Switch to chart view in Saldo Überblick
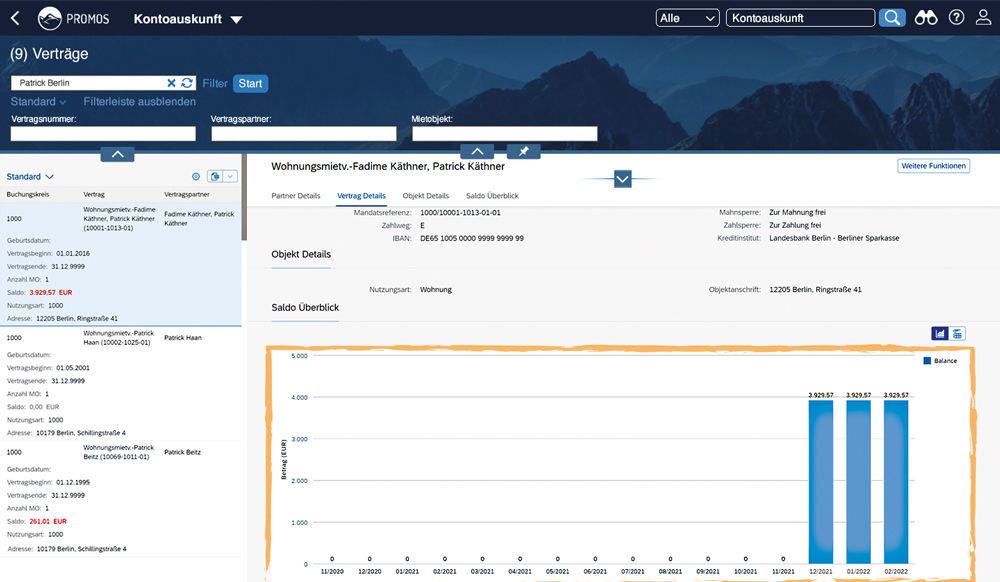The image size is (1000, 582). click(x=940, y=333)
